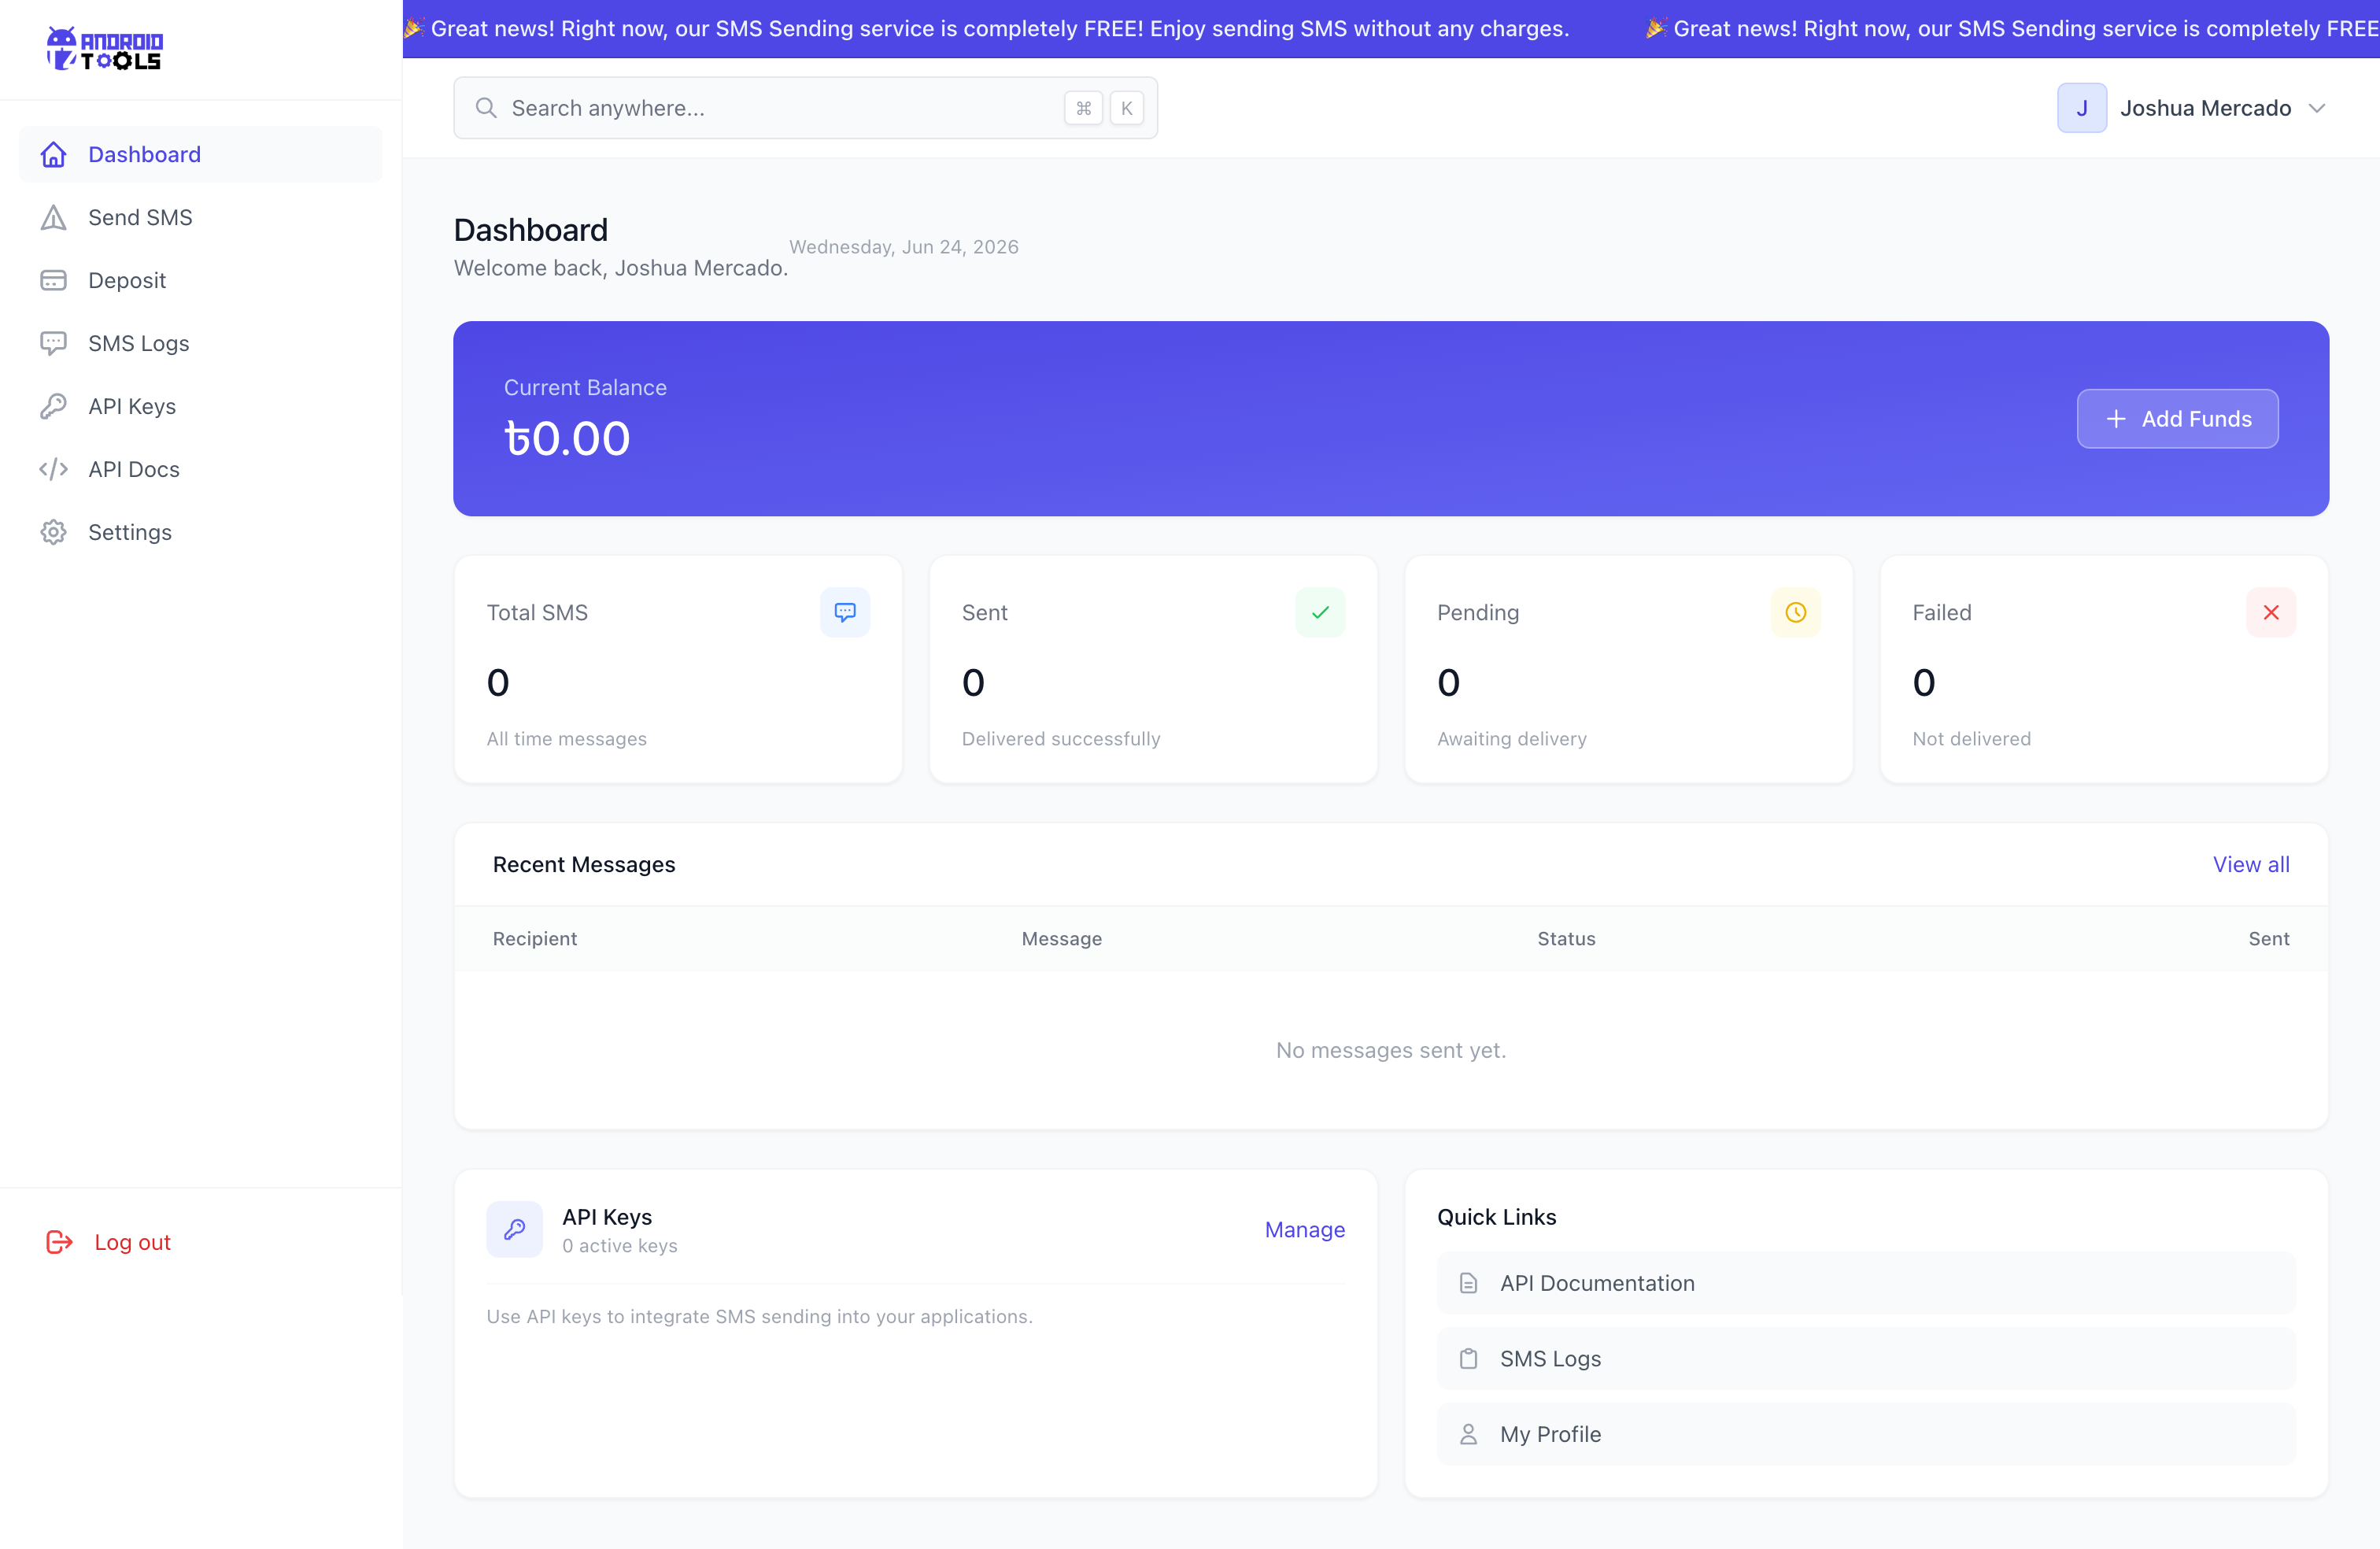Click the Joshua Mercado user name
This screenshot has height=1549, width=2380.
pos(2205,108)
